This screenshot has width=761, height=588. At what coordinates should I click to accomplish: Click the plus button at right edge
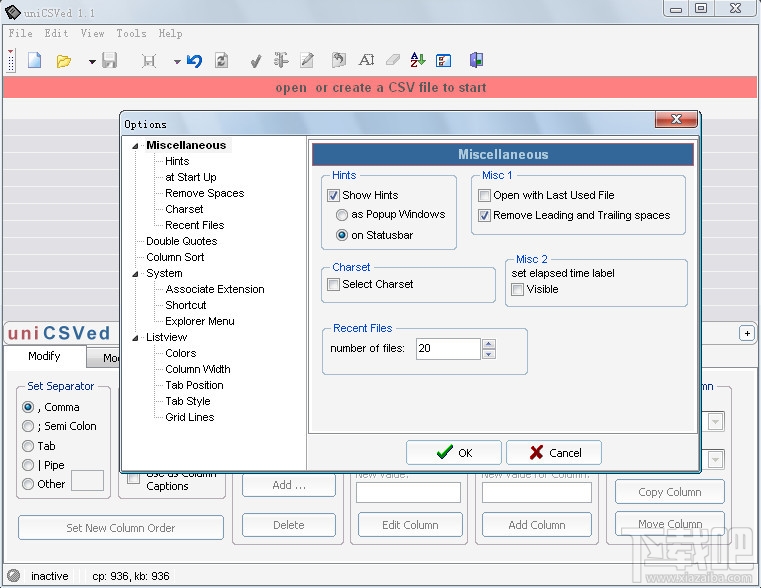[747, 333]
